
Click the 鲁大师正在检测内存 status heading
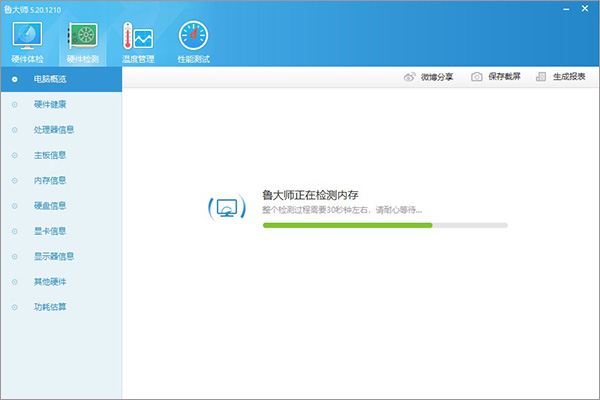[310, 195]
